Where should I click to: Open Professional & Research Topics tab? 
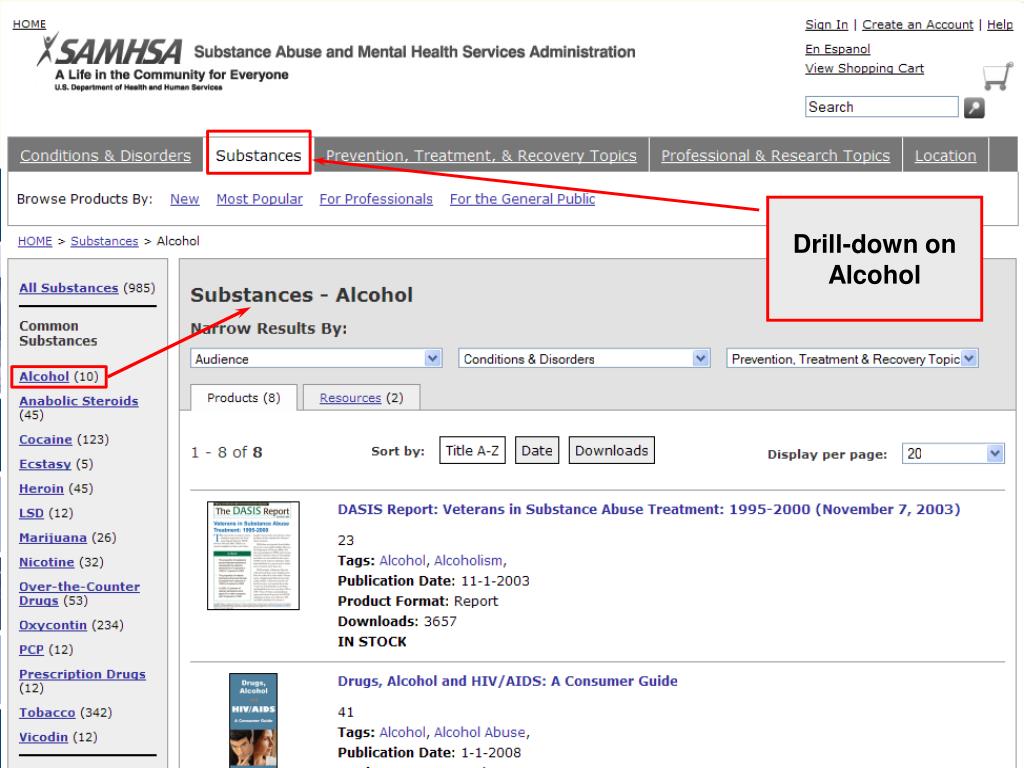click(x=775, y=155)
